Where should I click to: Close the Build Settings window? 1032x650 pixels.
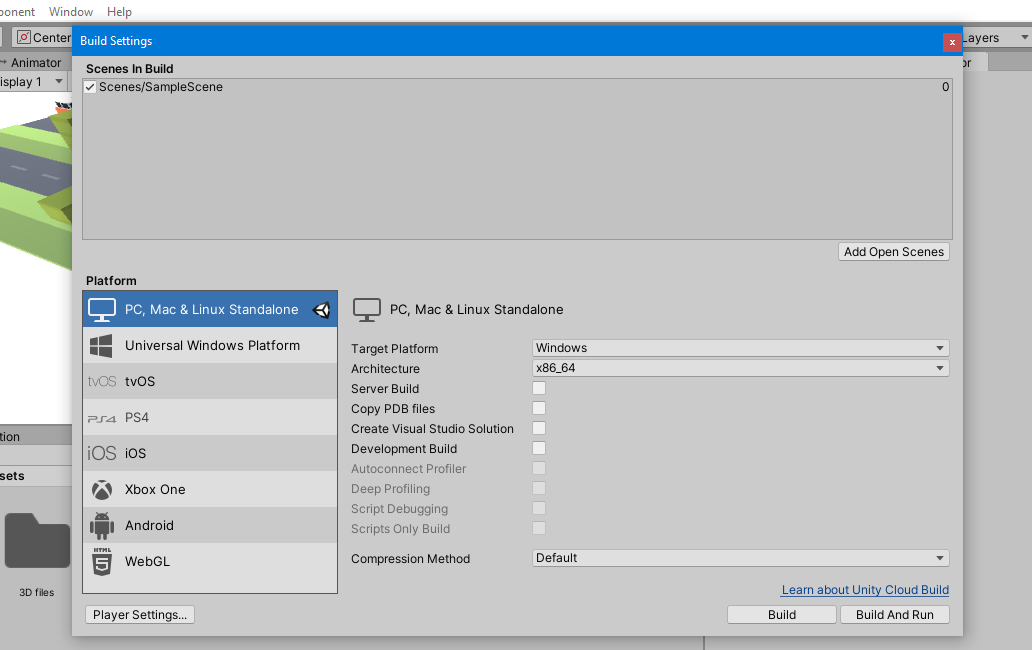click(x=952, y=42)
